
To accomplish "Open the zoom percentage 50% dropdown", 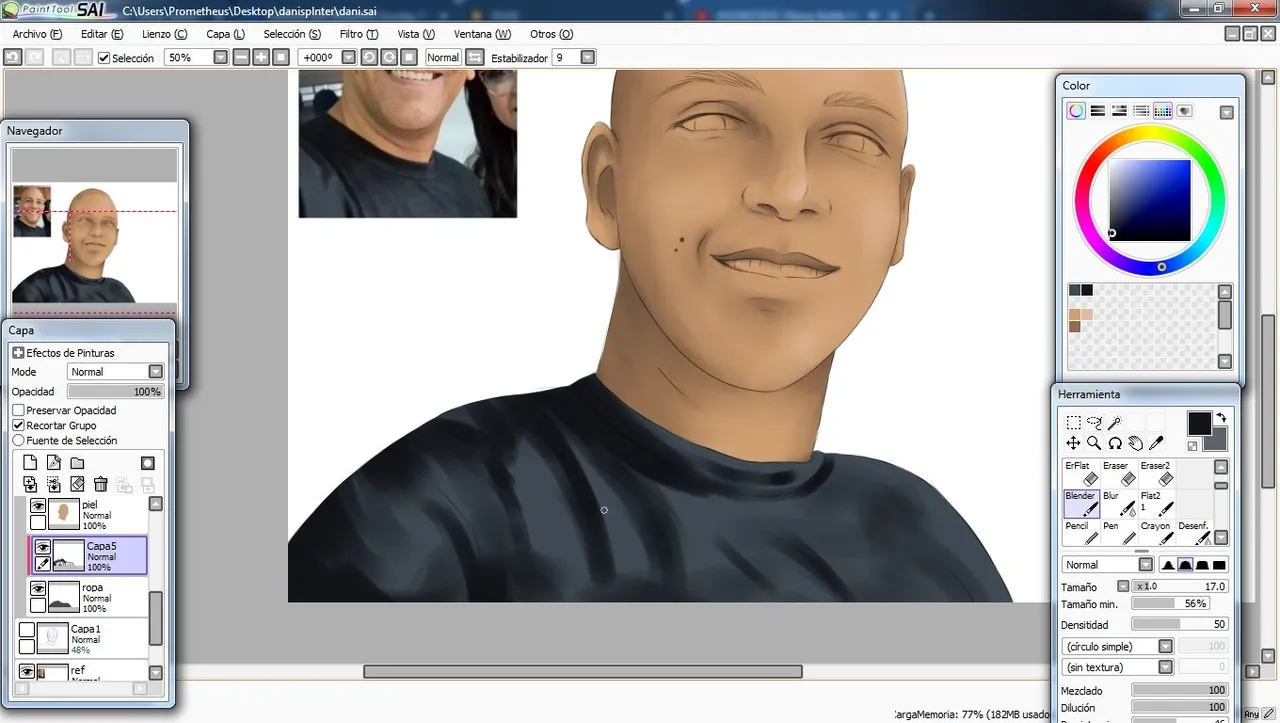I will pos(221,58).
